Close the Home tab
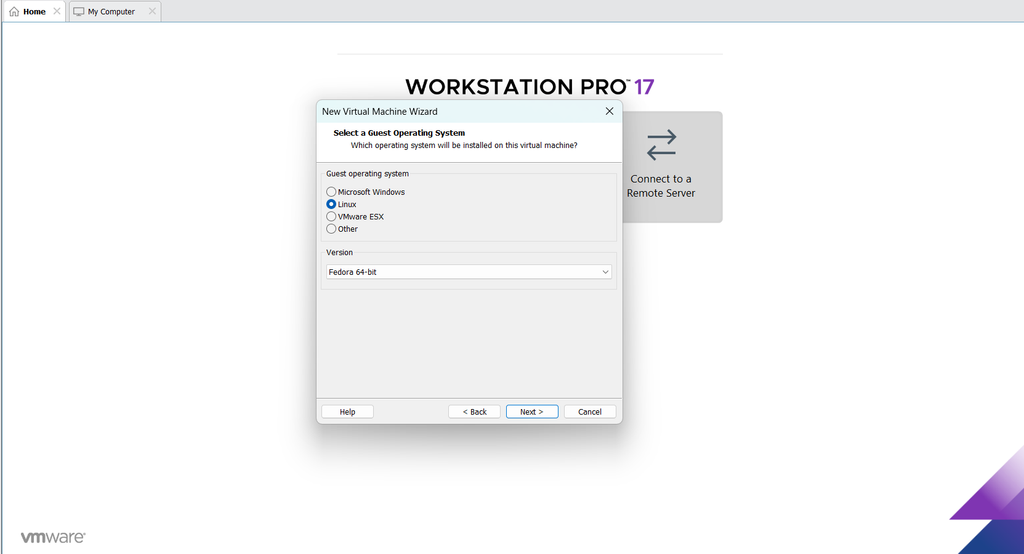Image resolution: width=1024 pixels, height=554 pixels. coord(57,11)
